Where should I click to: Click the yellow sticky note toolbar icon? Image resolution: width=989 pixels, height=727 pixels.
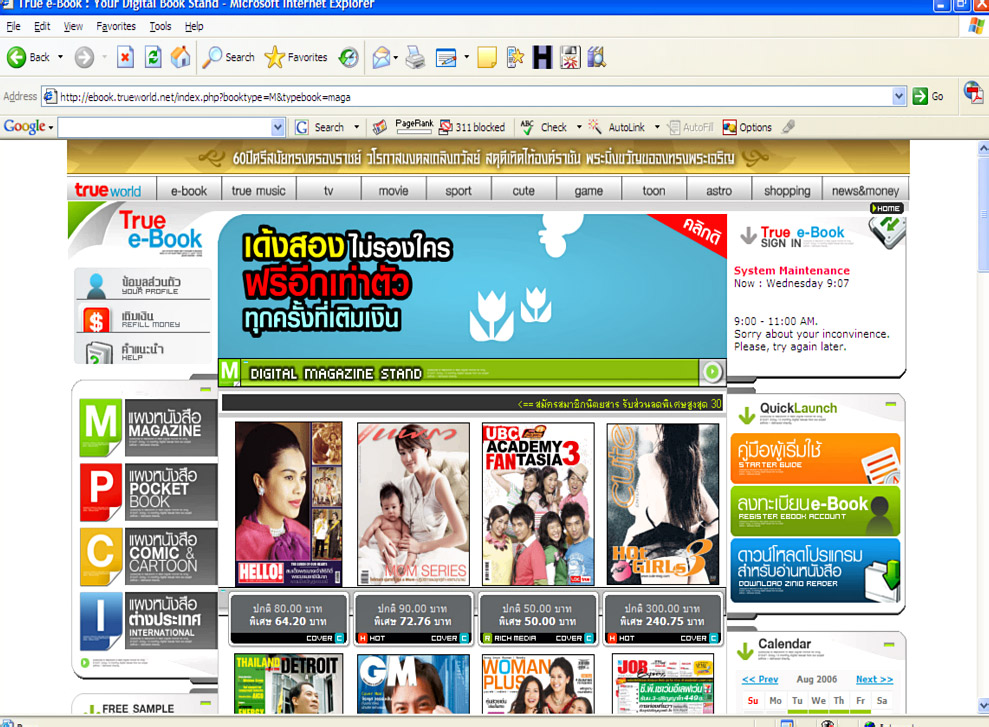487,57
